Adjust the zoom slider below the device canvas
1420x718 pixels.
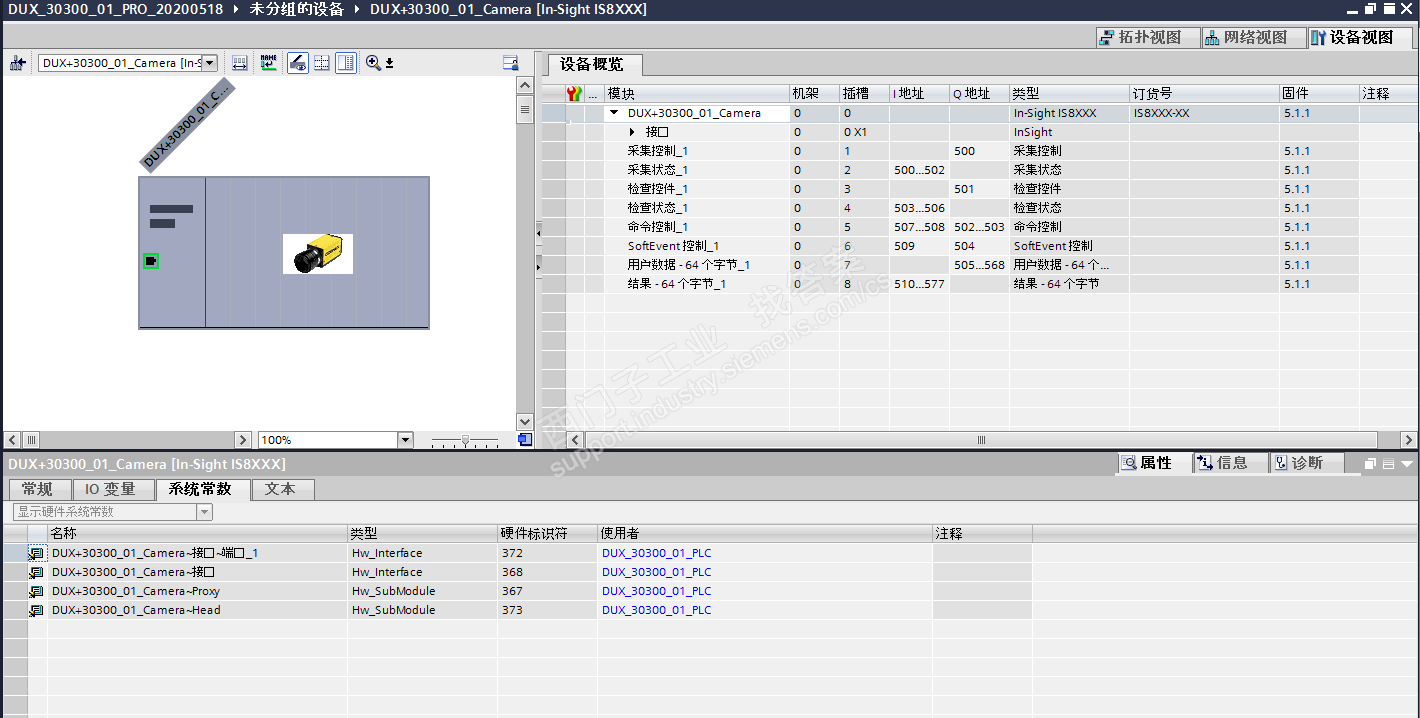[465, 440]
